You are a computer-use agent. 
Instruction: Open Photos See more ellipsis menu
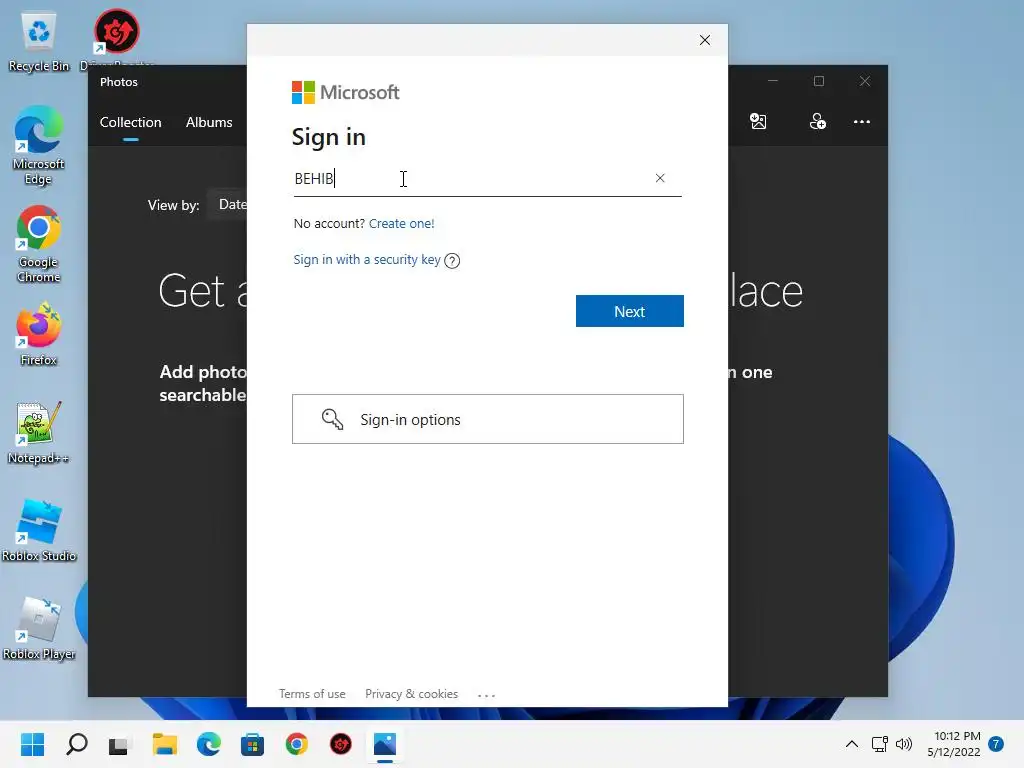pyautogui.click(x=862, y=121)
